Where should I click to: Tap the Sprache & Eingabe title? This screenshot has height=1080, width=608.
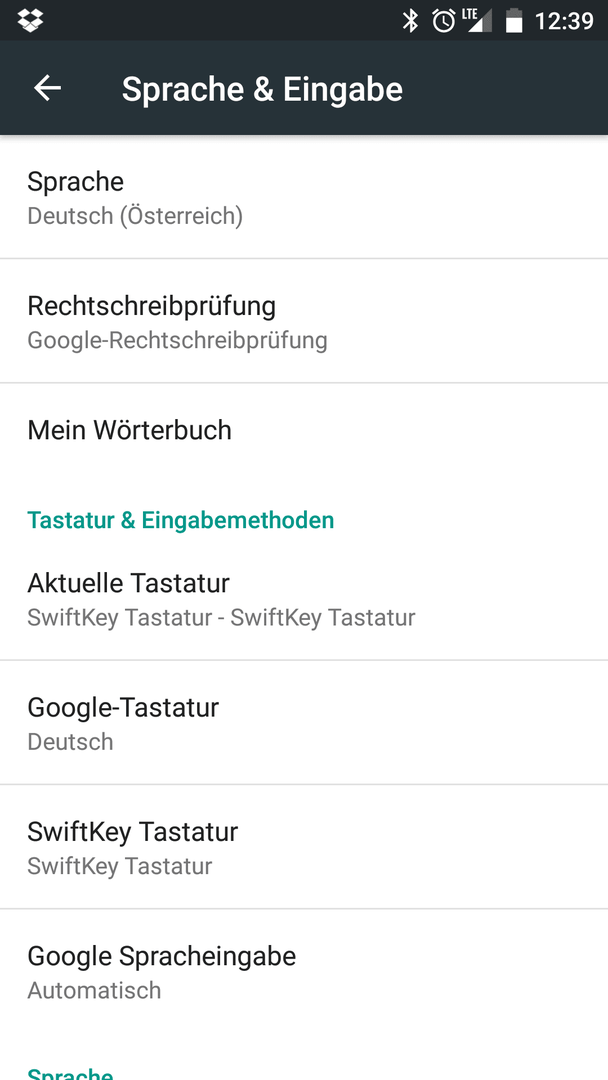pos(262,90)
